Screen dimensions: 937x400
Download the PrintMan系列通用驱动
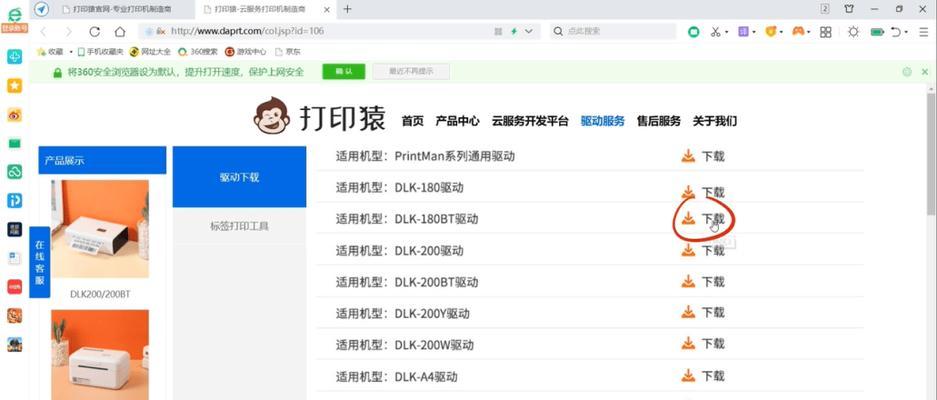pos(703,157)
